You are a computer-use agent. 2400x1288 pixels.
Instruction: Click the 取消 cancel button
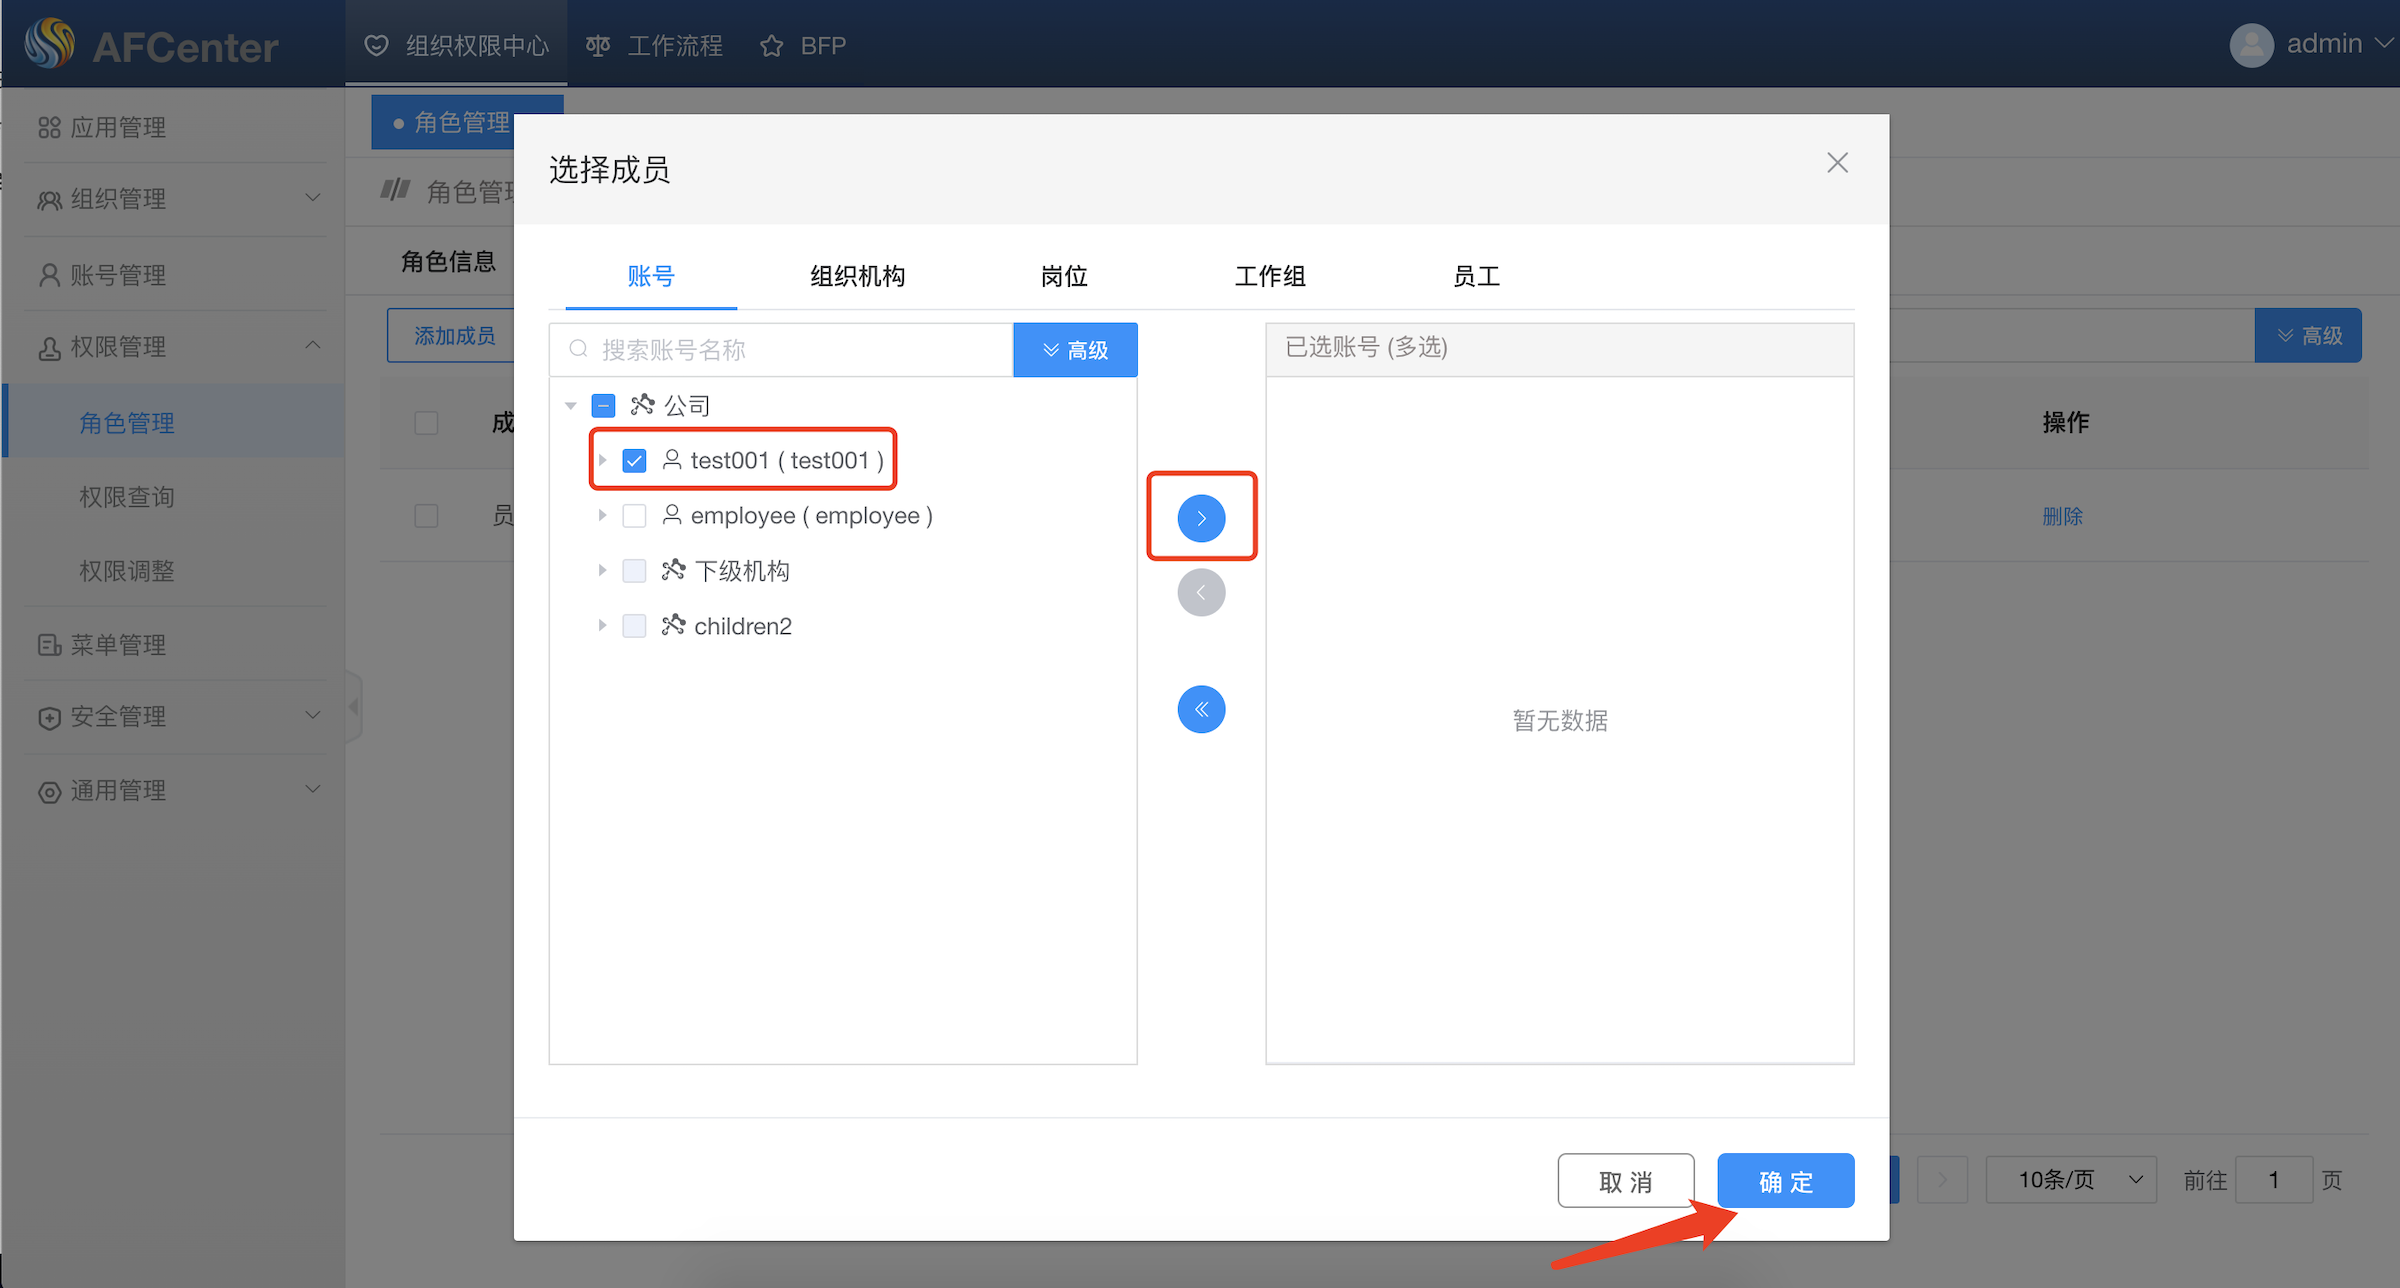click(x=1625, y=1181)
